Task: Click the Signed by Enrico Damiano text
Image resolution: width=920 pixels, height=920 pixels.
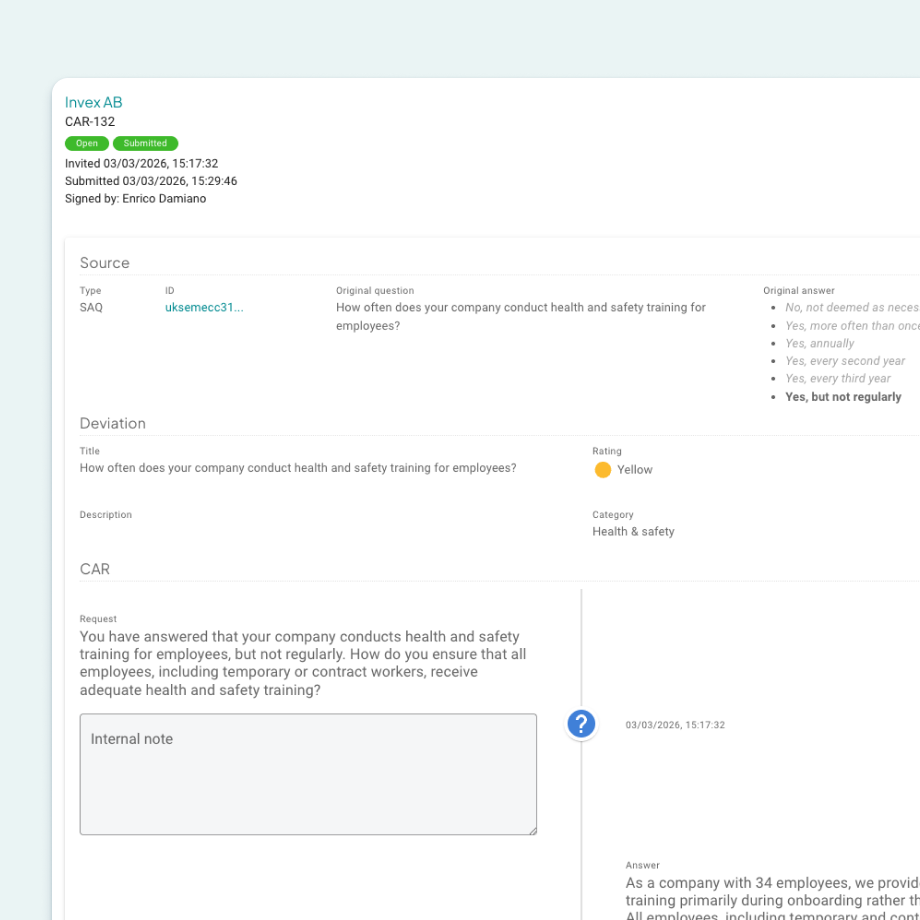Action: click(136, 199)
